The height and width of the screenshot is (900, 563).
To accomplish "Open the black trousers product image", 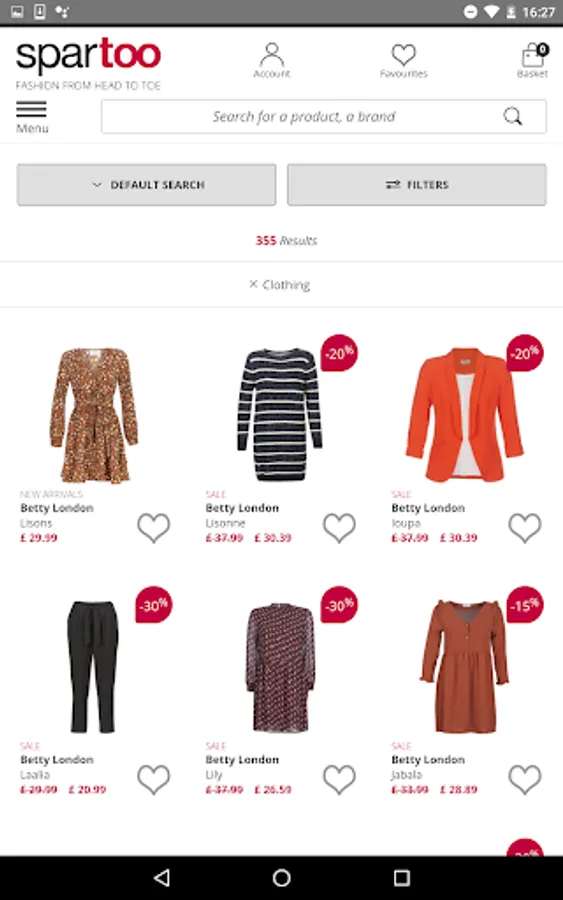I will click(x=93, y=666).
